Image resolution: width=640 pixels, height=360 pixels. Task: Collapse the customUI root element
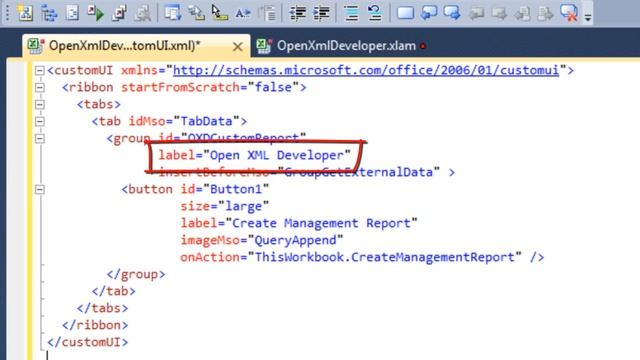[x=39, y=71]
